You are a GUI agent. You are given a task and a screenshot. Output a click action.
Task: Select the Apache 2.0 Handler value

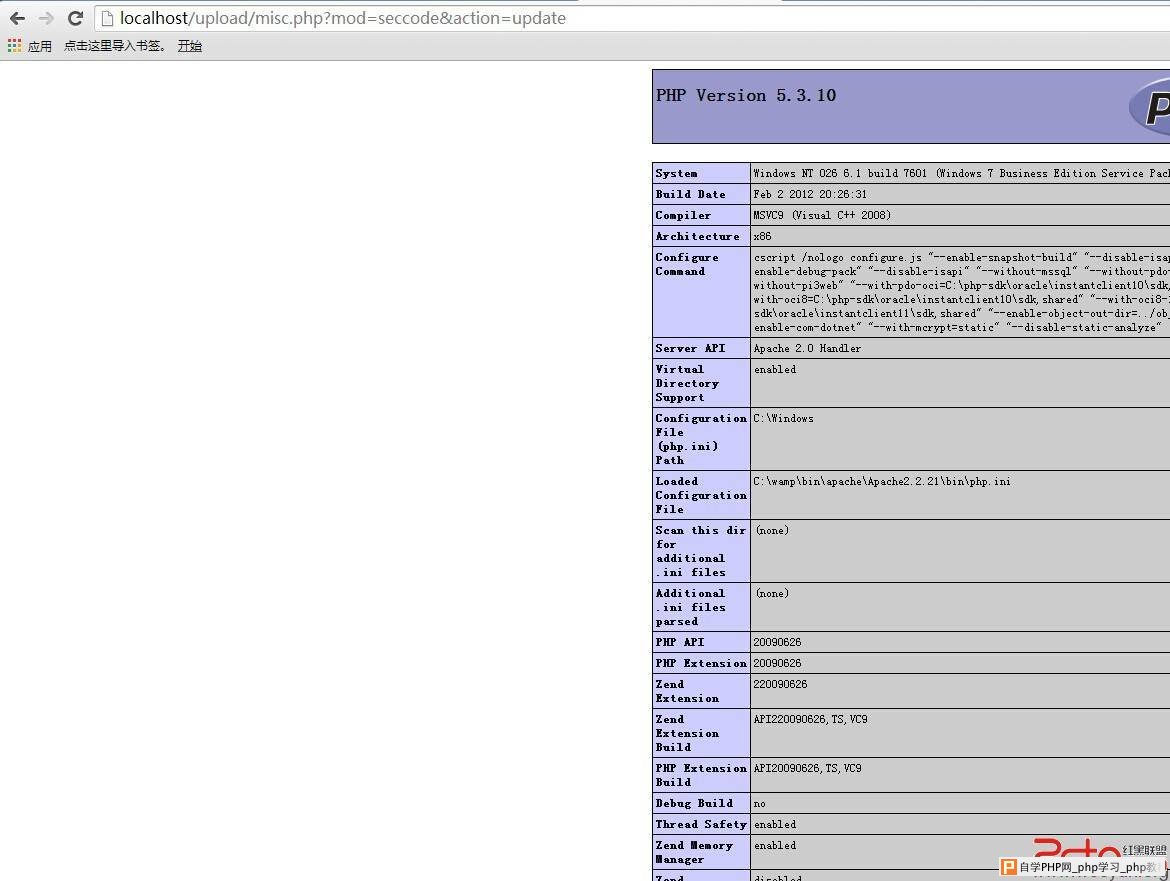pyautogui.click(x=807, y=348)
